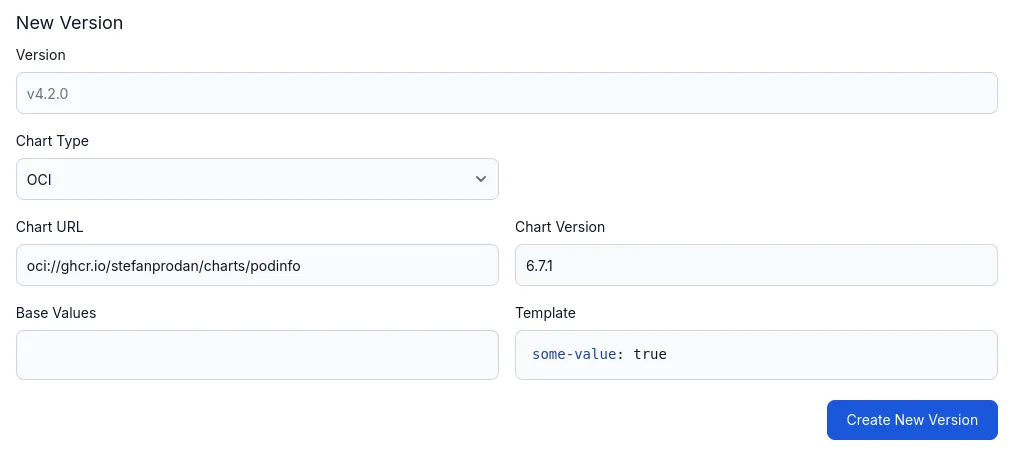Open the Chart Type dropdown

click(x=257, y=179)
